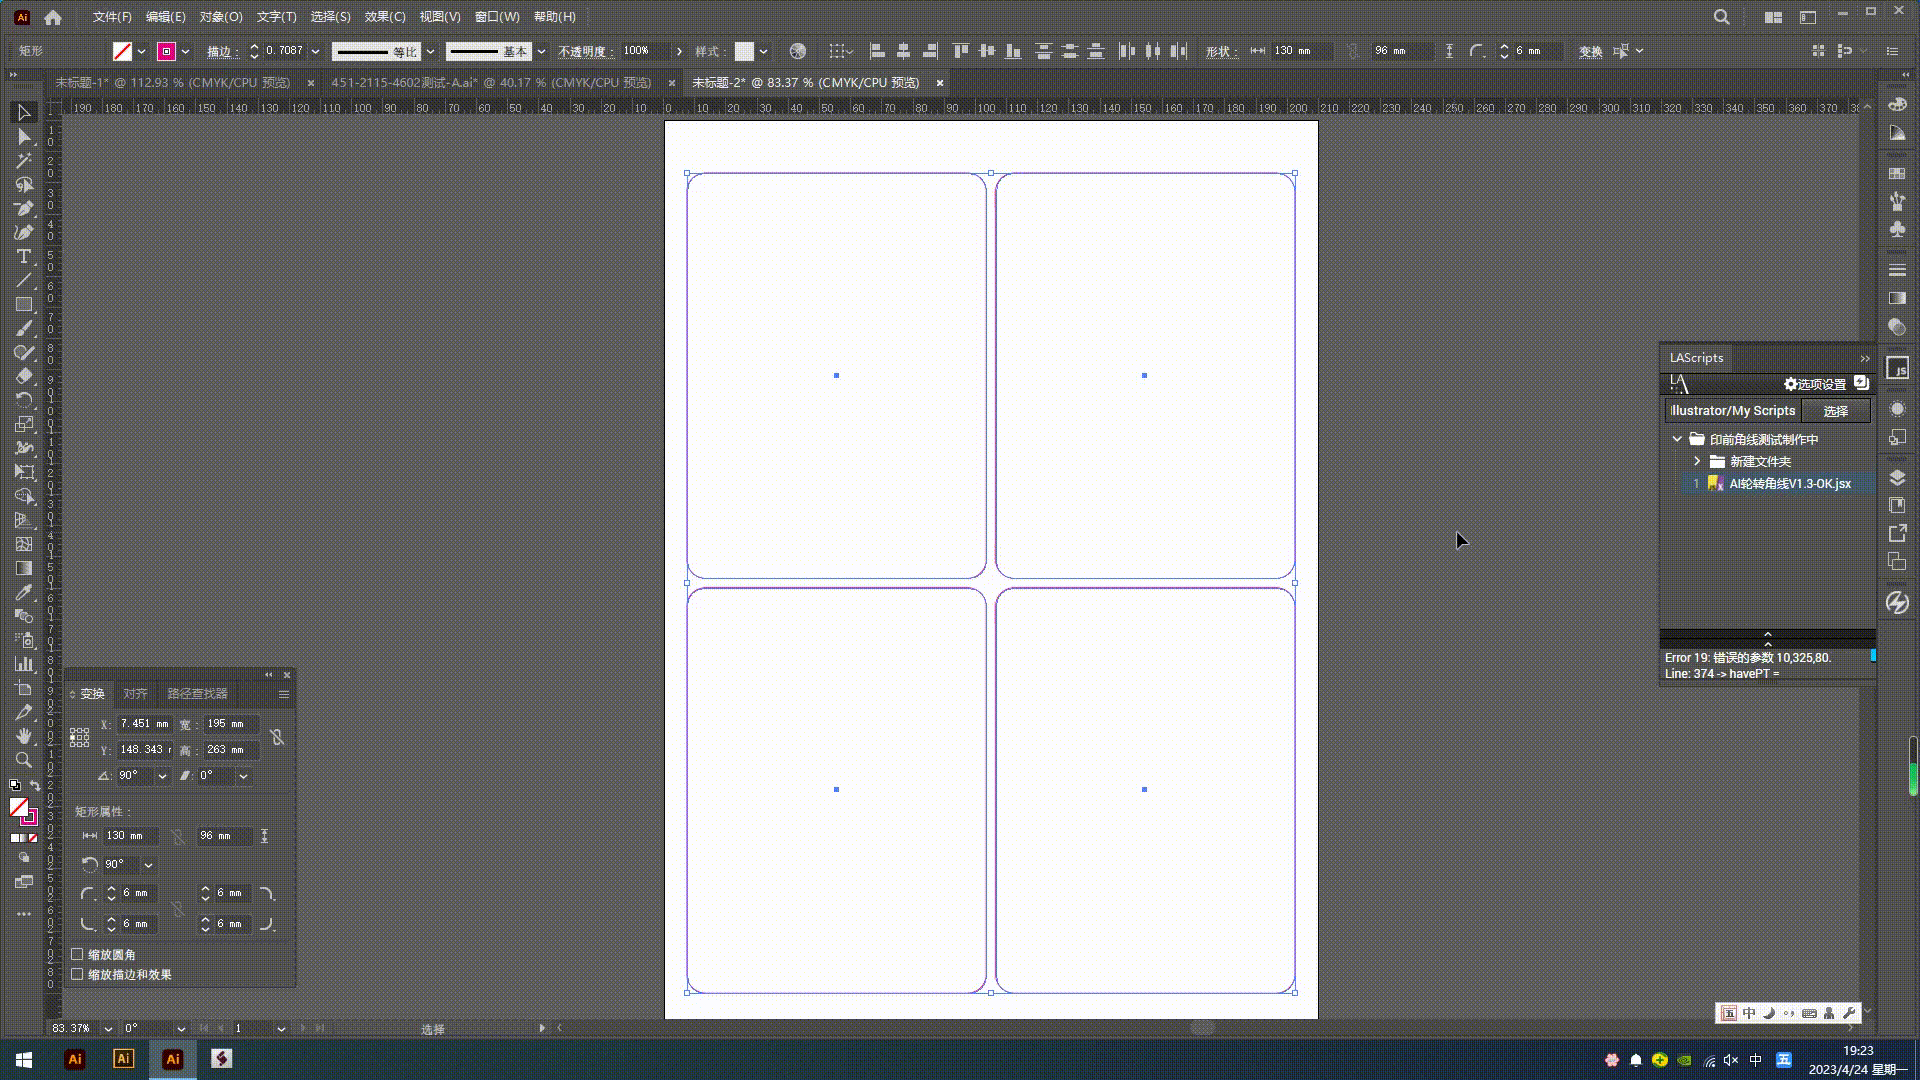Select the Rectangle tool in toolbox
The height and width of the screenshot is (1080, 1920).
coord(24,304)
